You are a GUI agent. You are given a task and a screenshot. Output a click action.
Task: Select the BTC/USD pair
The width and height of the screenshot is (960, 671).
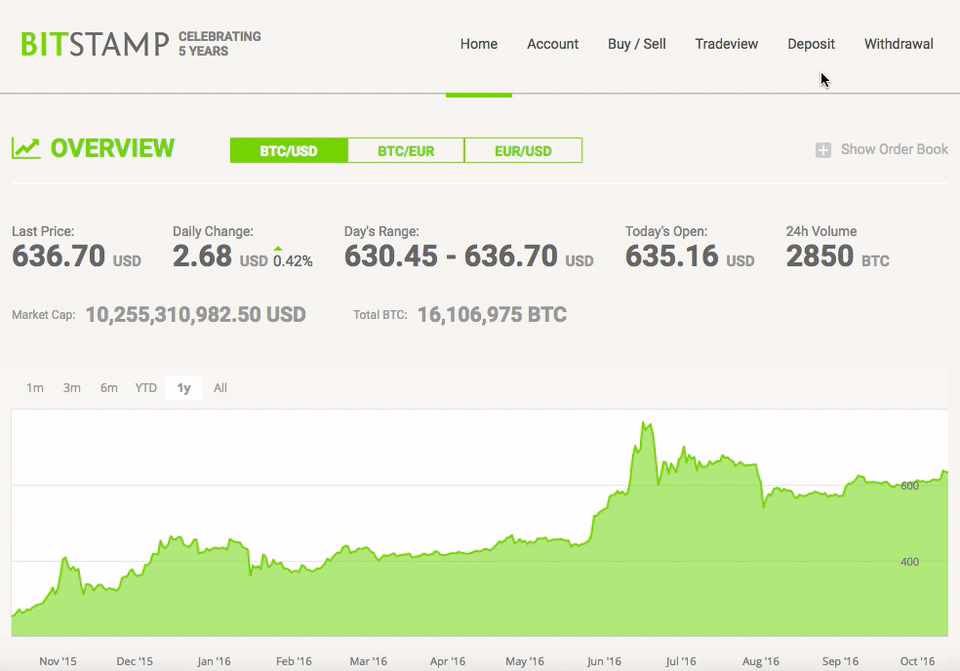tap(288, 151)
